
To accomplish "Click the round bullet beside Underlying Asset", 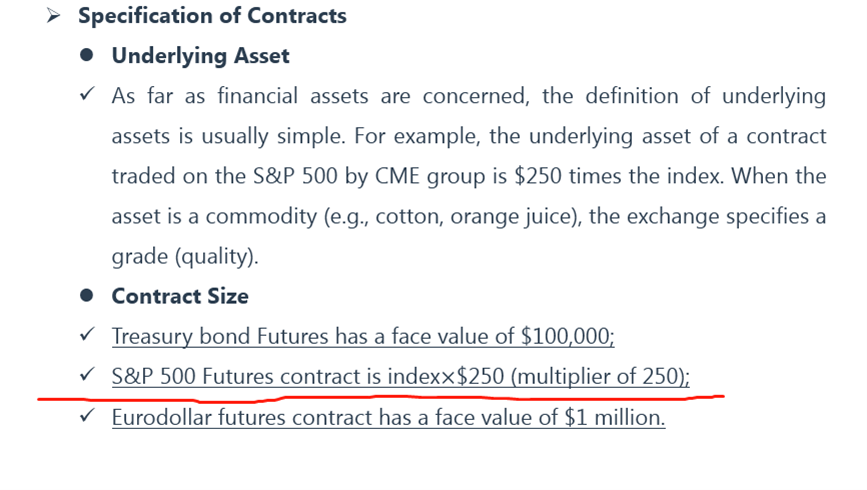I will [86, 55].
